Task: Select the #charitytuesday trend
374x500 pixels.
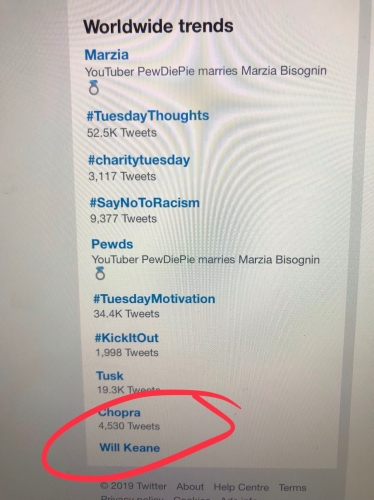Action: pyautogui.click(x=139, y=160)
